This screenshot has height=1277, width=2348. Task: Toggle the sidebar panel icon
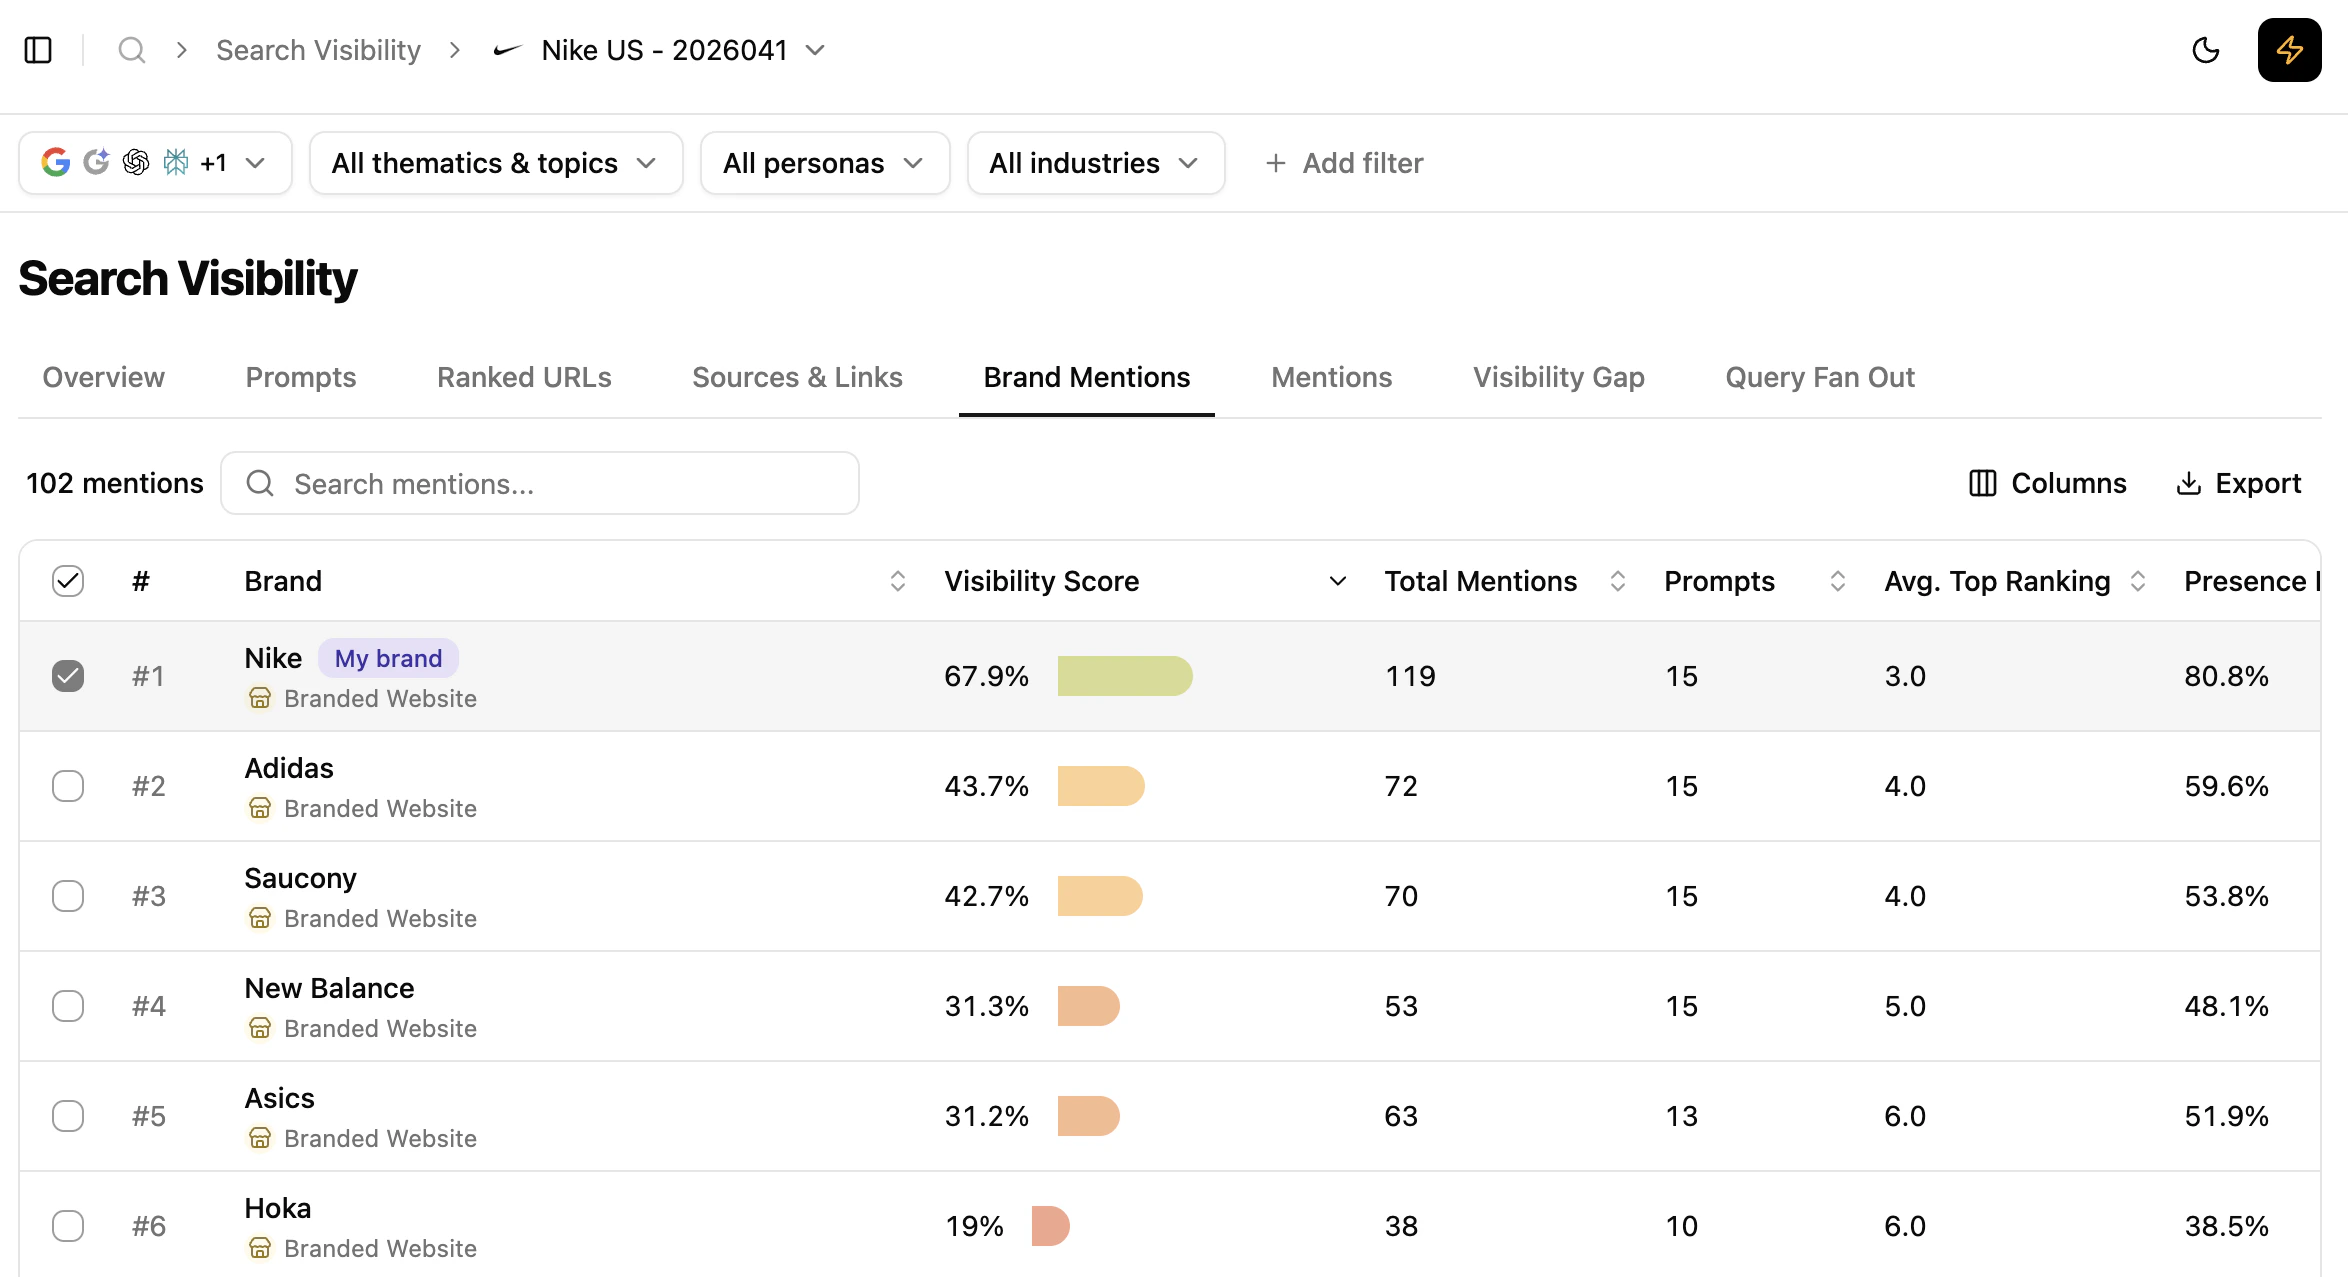[x=38, y=50]
